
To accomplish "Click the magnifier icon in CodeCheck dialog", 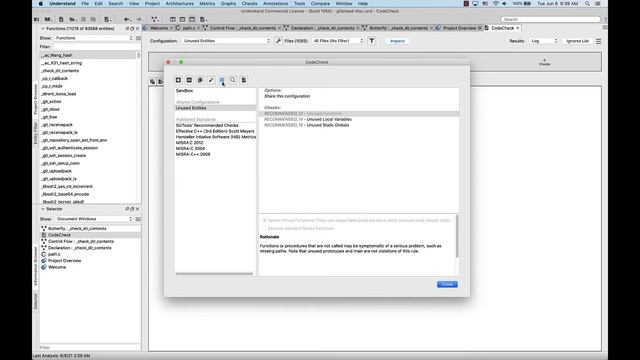I will pyautogui.click(x=233, y=80).
